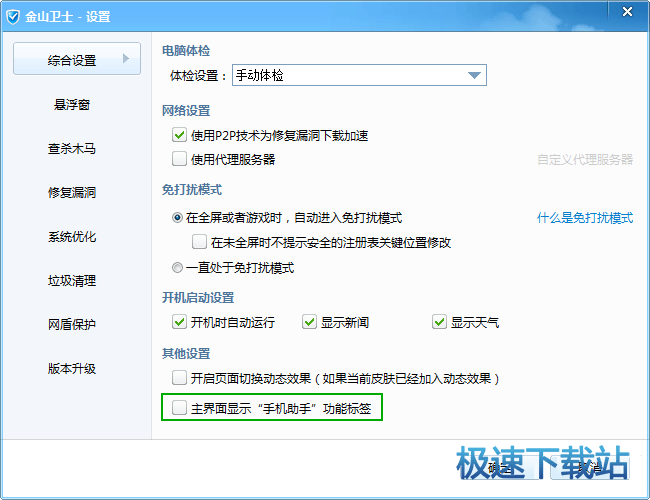Image resolution: width=650 pixels, height=500 pixels.
Task: Enable 开启页面切换动态效果 checkbox
Action: pyautogui.click(x=179, y=378)
